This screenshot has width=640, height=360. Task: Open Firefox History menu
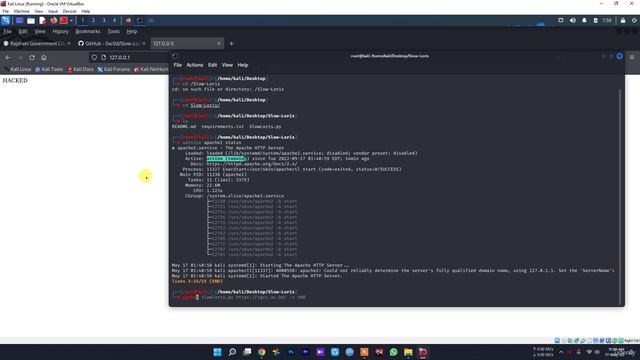(x=60, y=31)
